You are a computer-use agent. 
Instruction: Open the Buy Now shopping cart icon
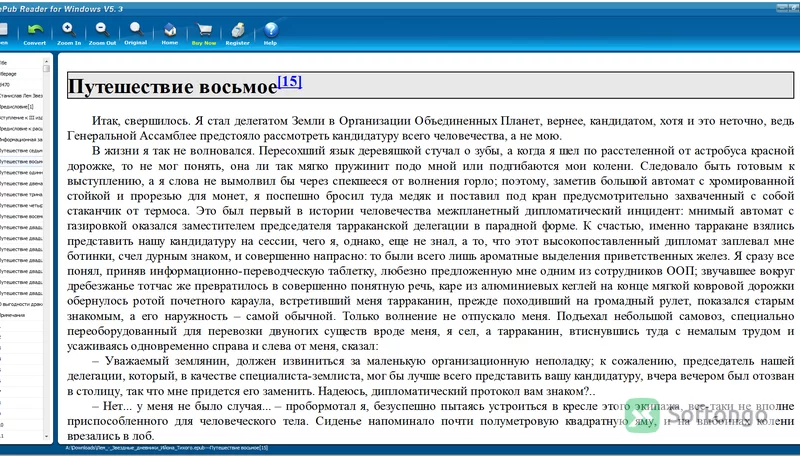[204, 34]
